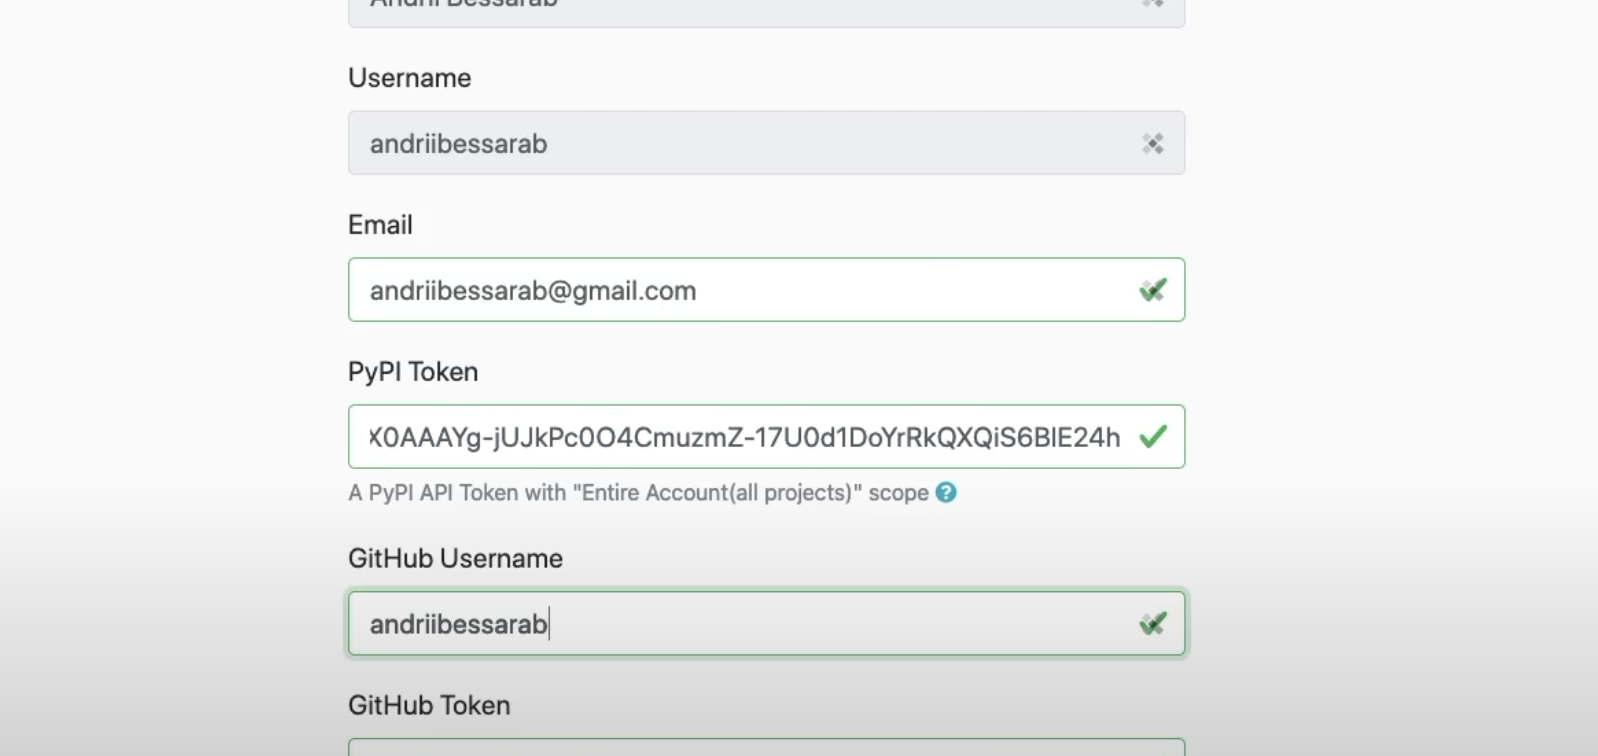Focus the Email input field
This screenshot has width=1598, height=756.
740,291
